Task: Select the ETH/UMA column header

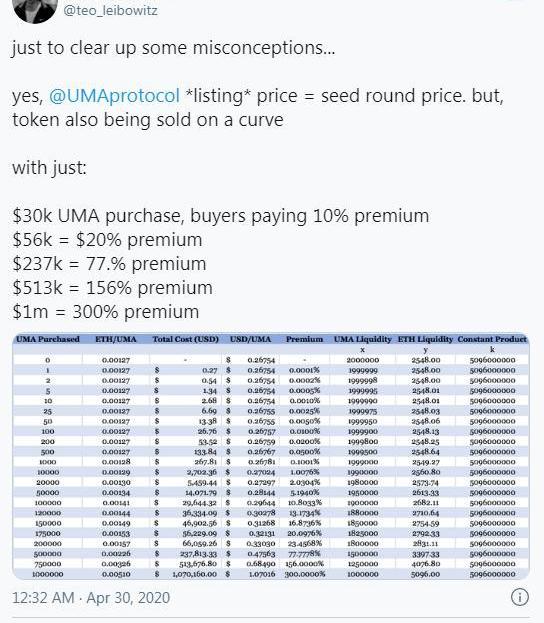Action: (x=116, y=339)
